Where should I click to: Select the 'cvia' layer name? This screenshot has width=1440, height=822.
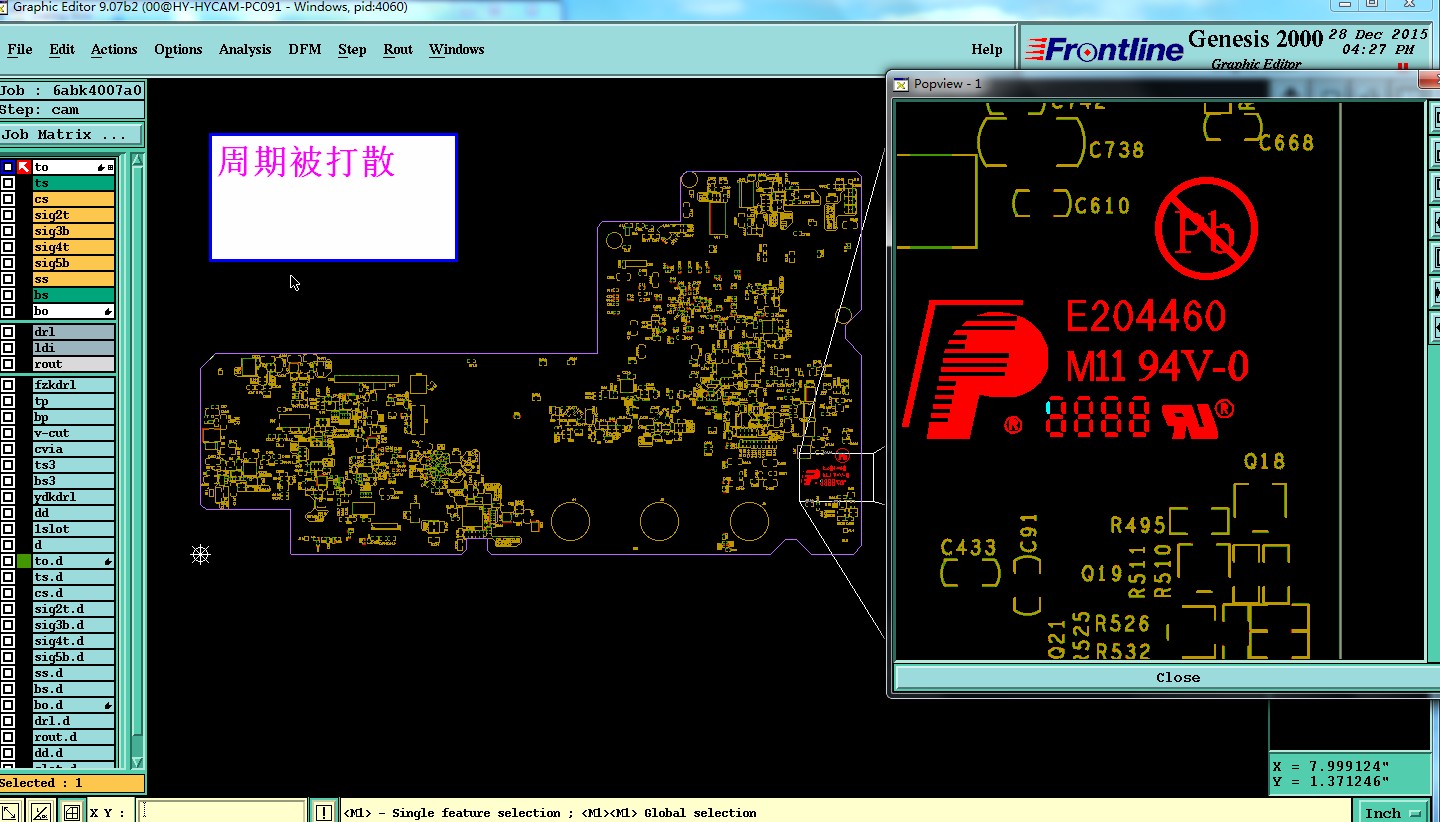[x=73, y=449]
